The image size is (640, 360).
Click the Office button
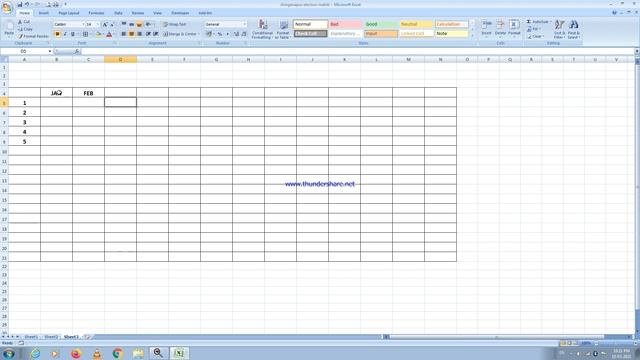point(7,7)
